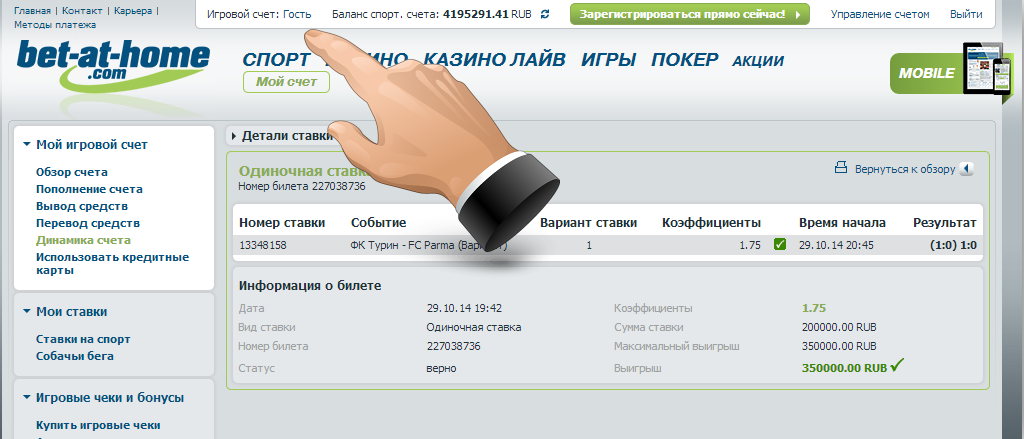Open the СПОРТ main menu
This screenshot has width=1024, height=439.
coord(276,60)
